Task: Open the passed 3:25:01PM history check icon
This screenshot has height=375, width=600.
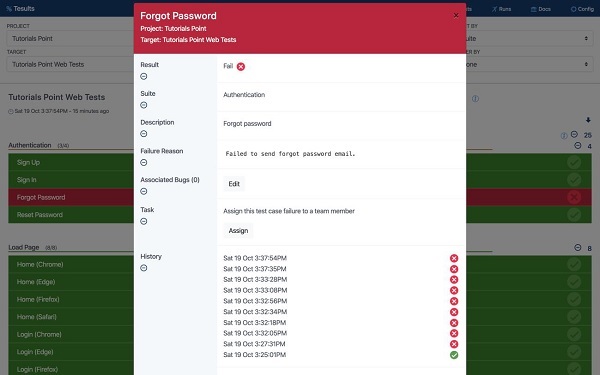Action: (x=454, y=355)
